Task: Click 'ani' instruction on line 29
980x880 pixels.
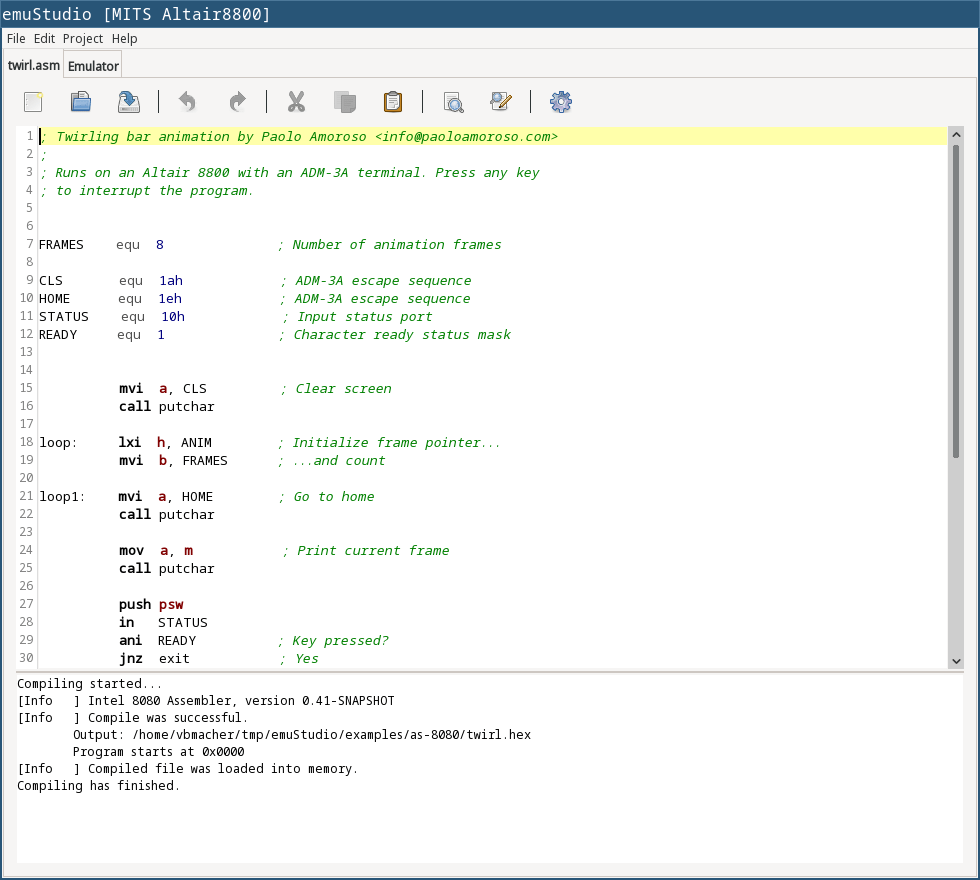Action: click(x=131, y=641)
